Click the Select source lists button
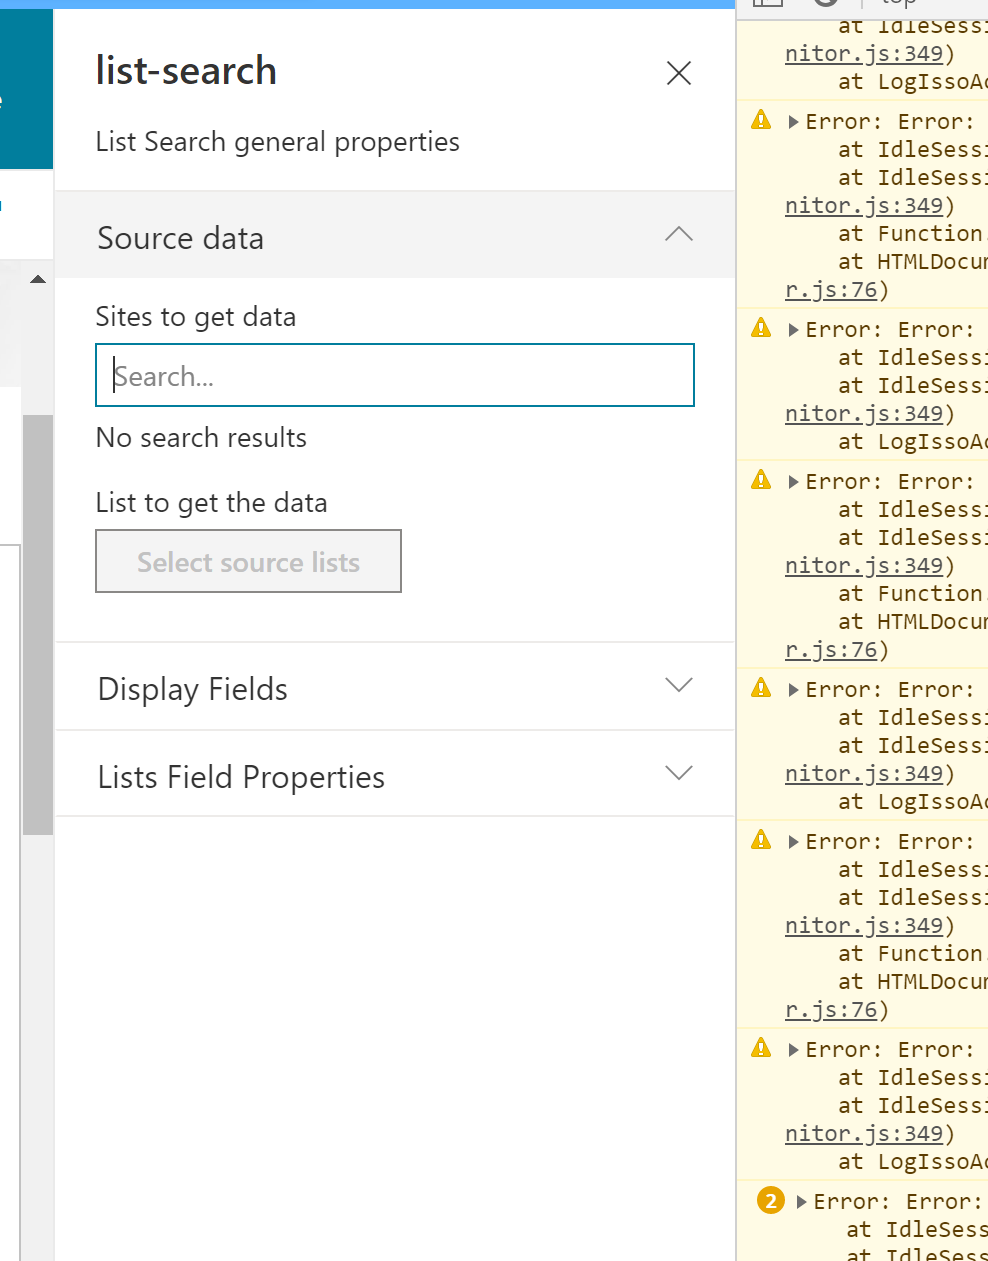Image resolution: width=988 pixels, height=1261 pixels. 248,561
